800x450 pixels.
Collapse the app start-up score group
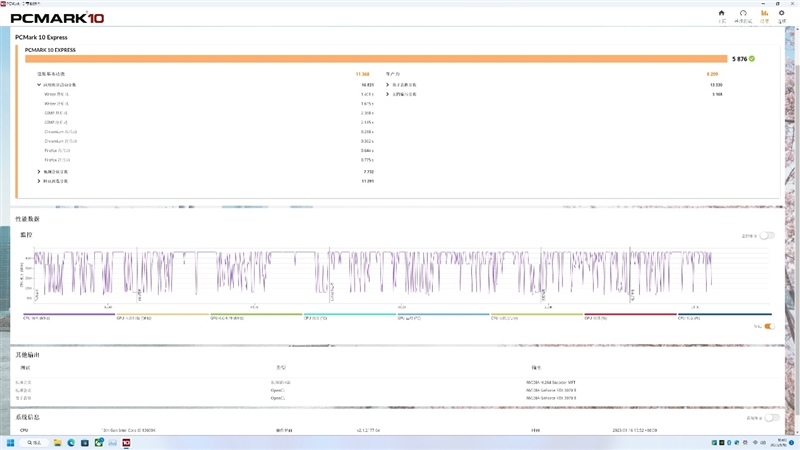coord(39,85)
